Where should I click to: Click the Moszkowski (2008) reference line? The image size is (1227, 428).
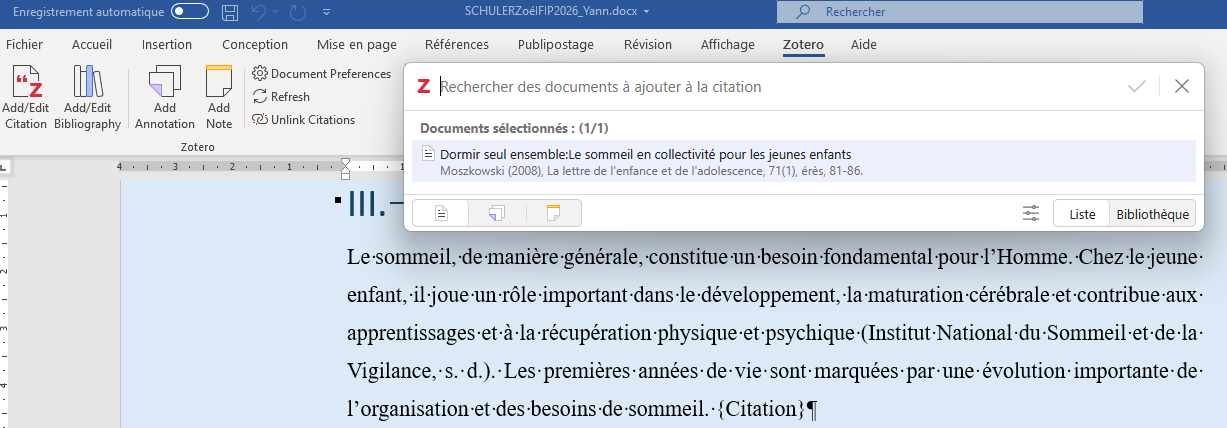[651, 171]
